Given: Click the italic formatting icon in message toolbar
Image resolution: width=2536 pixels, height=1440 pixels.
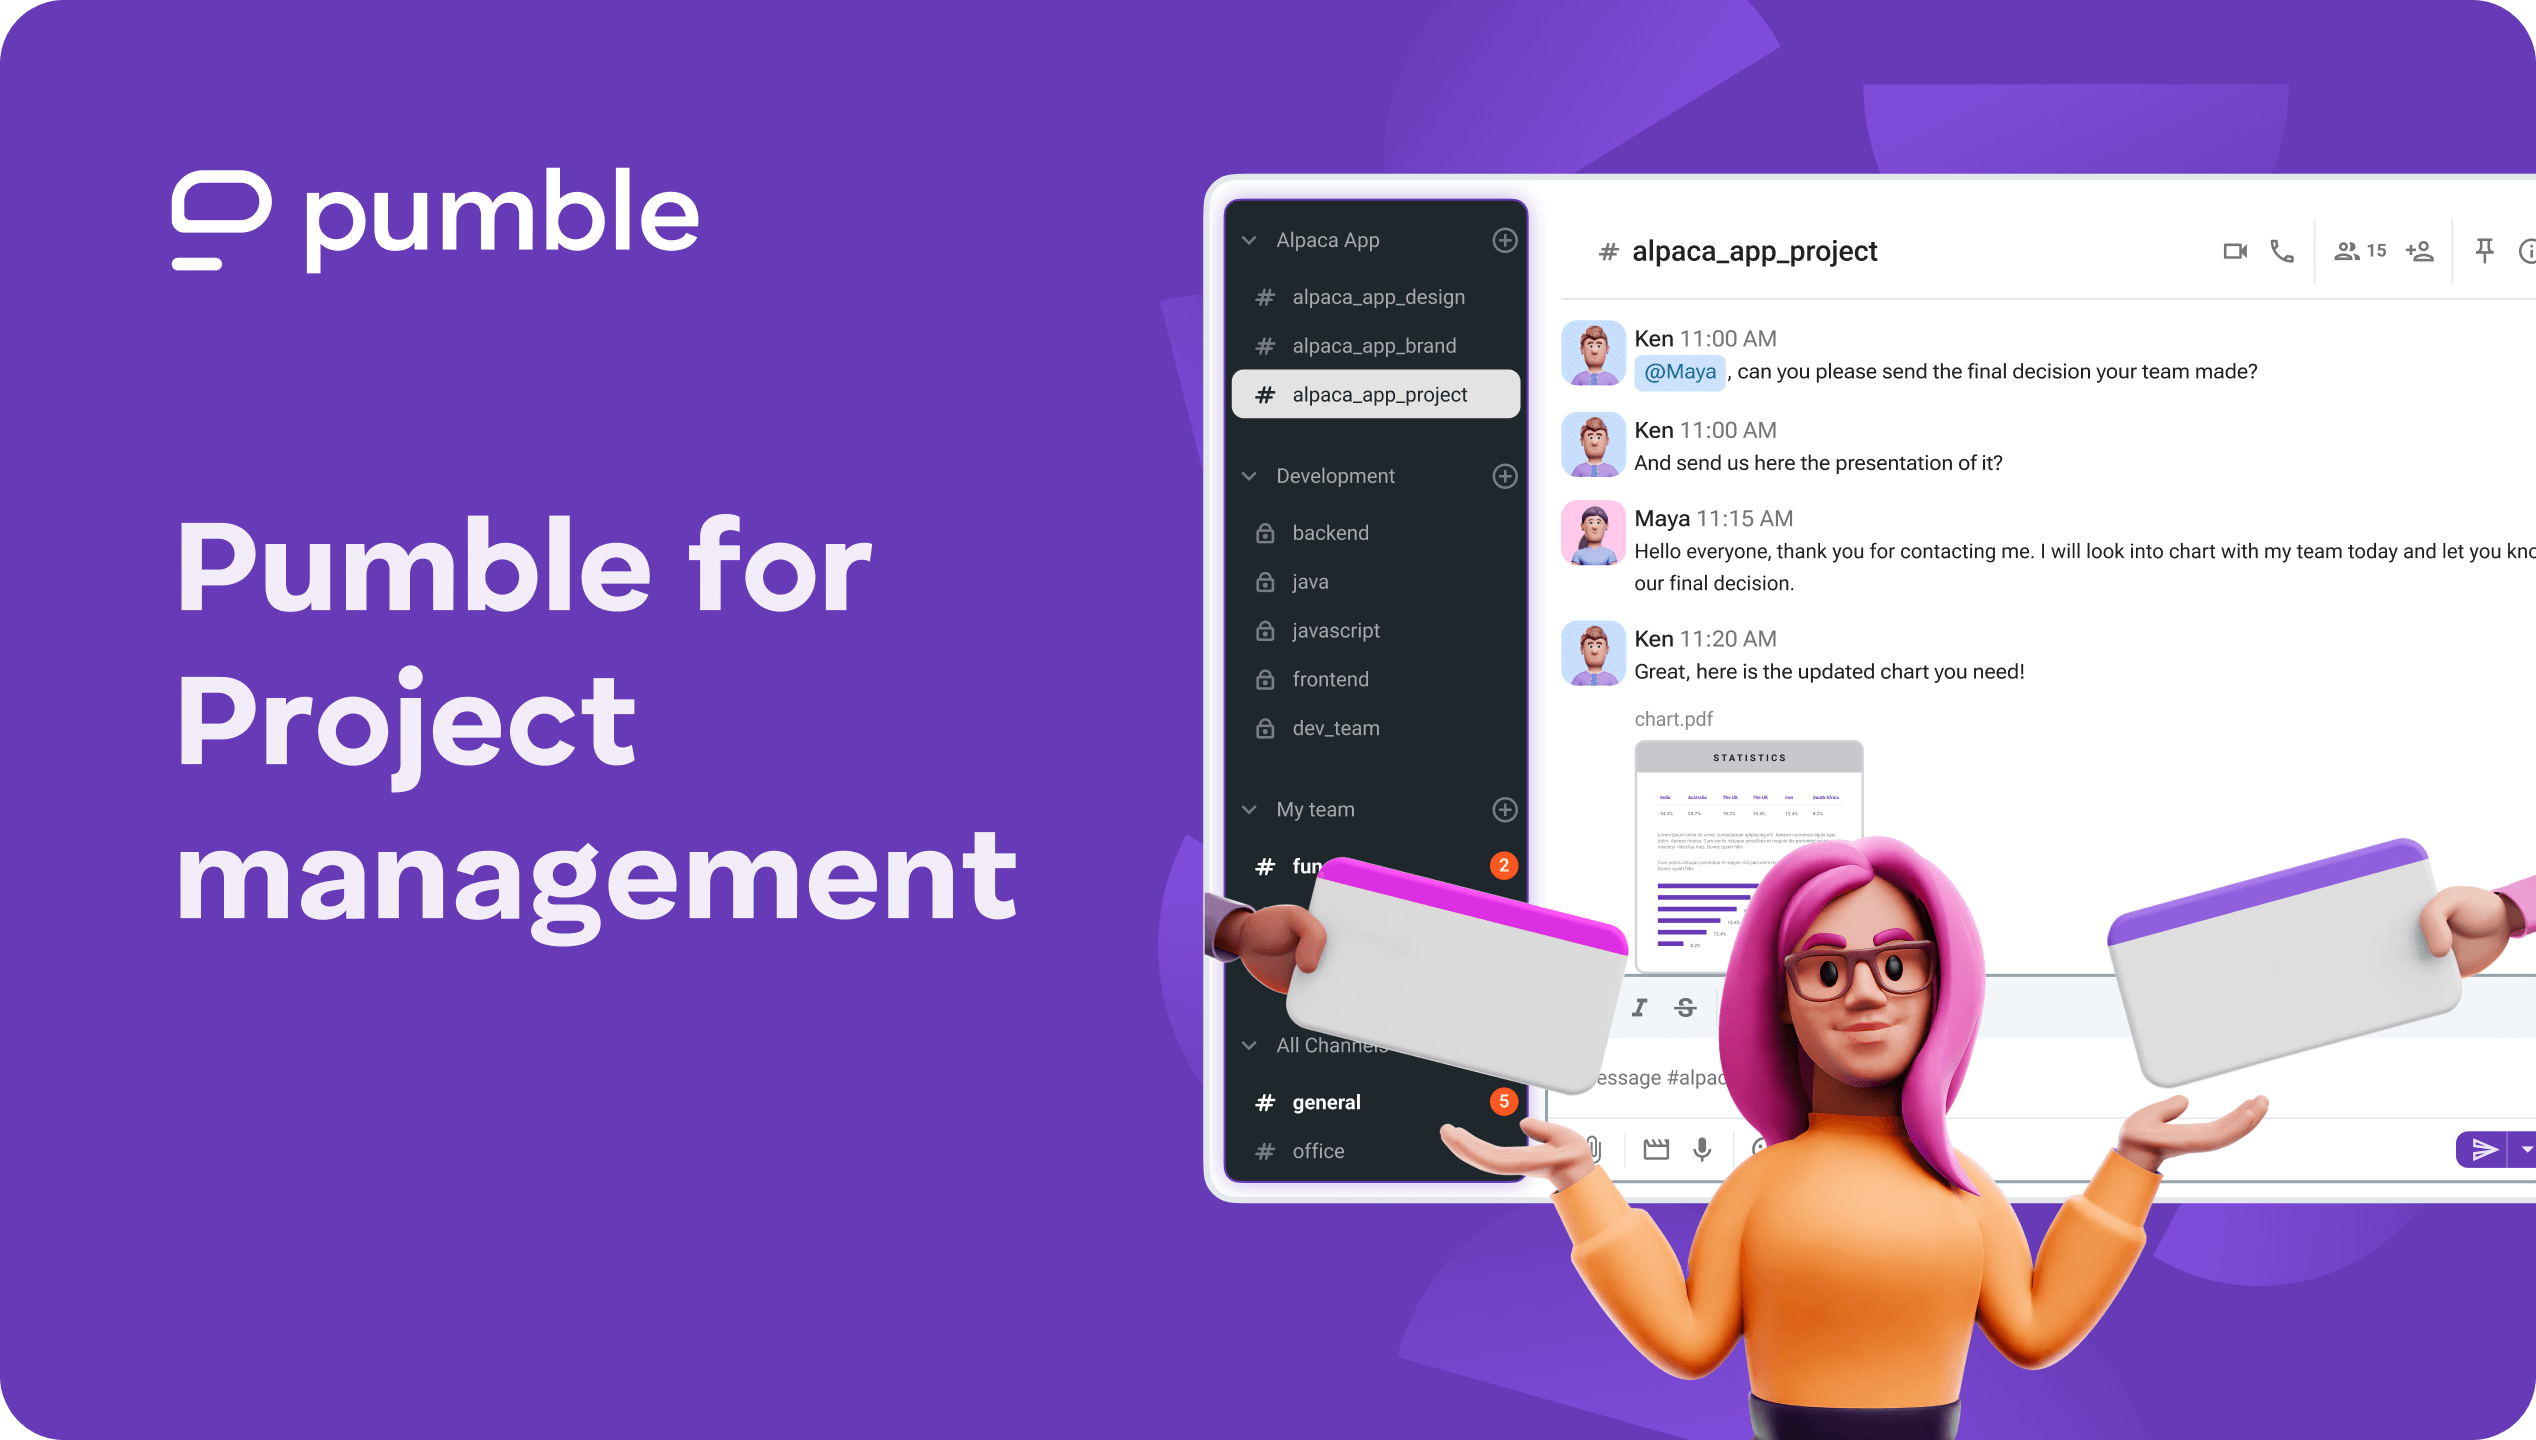Looking at the screenshot, I should [x=1639, y=1006].
